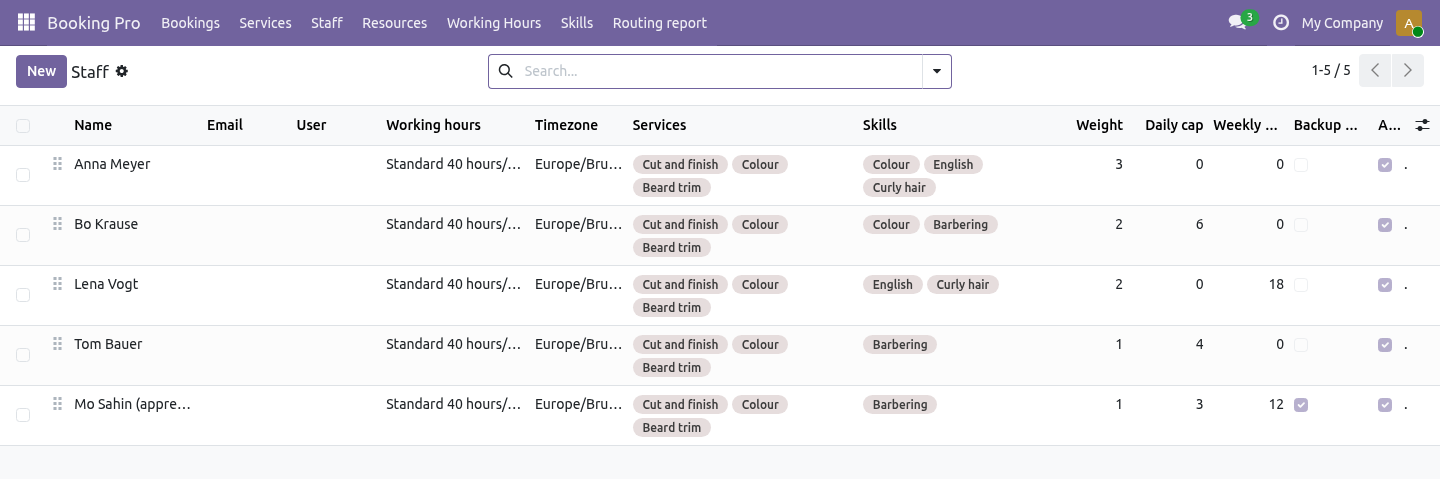
Task: Click the drag handle for Tom Bauer
Action: [x=57, y=344]
